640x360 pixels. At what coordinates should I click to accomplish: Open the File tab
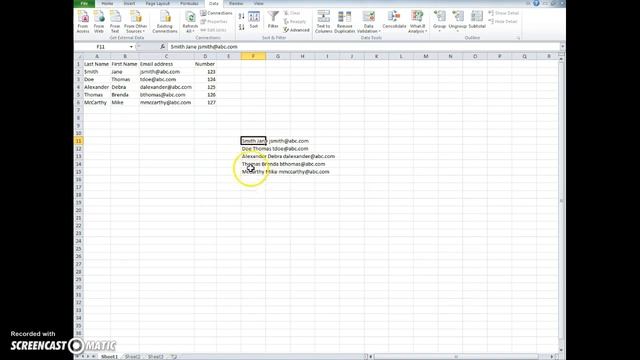click(84, 3)
